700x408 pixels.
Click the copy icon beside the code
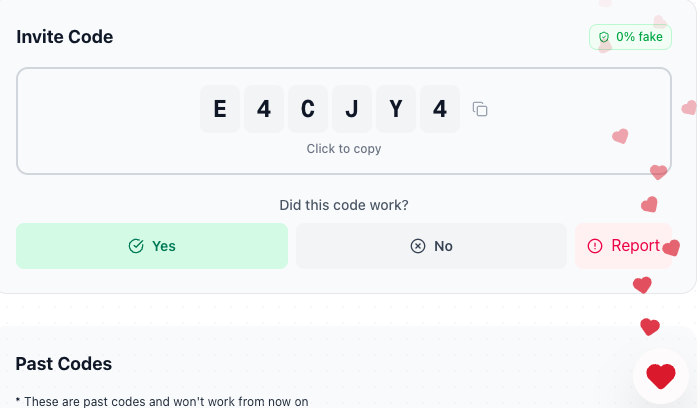pos(480,109)
